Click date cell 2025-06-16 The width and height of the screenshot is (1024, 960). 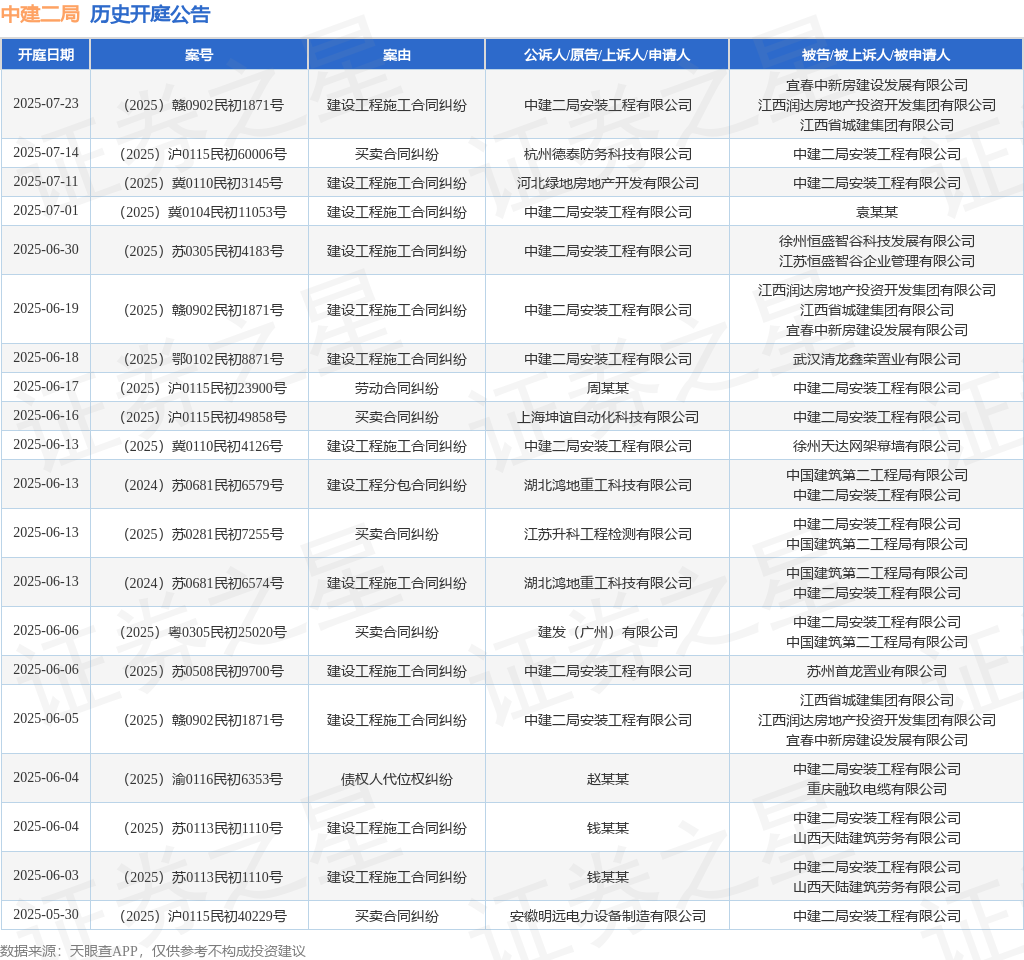tap(46, 416)
